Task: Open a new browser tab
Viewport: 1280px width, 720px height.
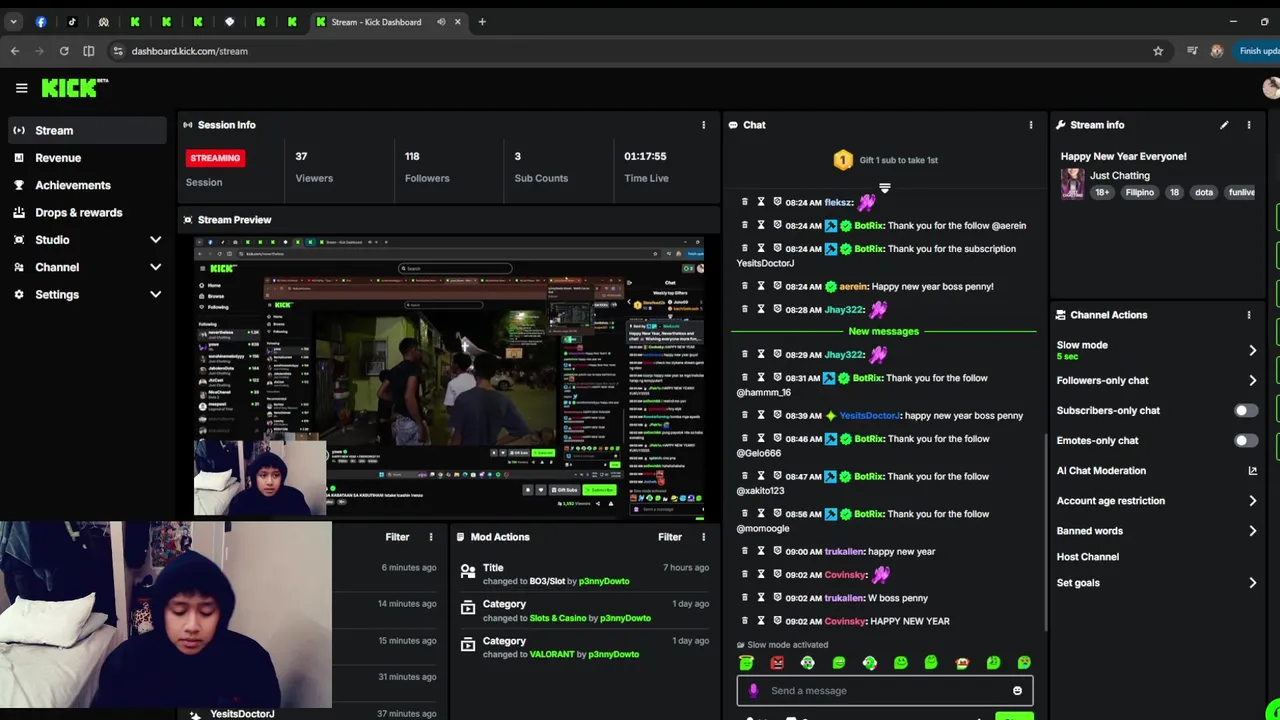Action: click(482, 22)
